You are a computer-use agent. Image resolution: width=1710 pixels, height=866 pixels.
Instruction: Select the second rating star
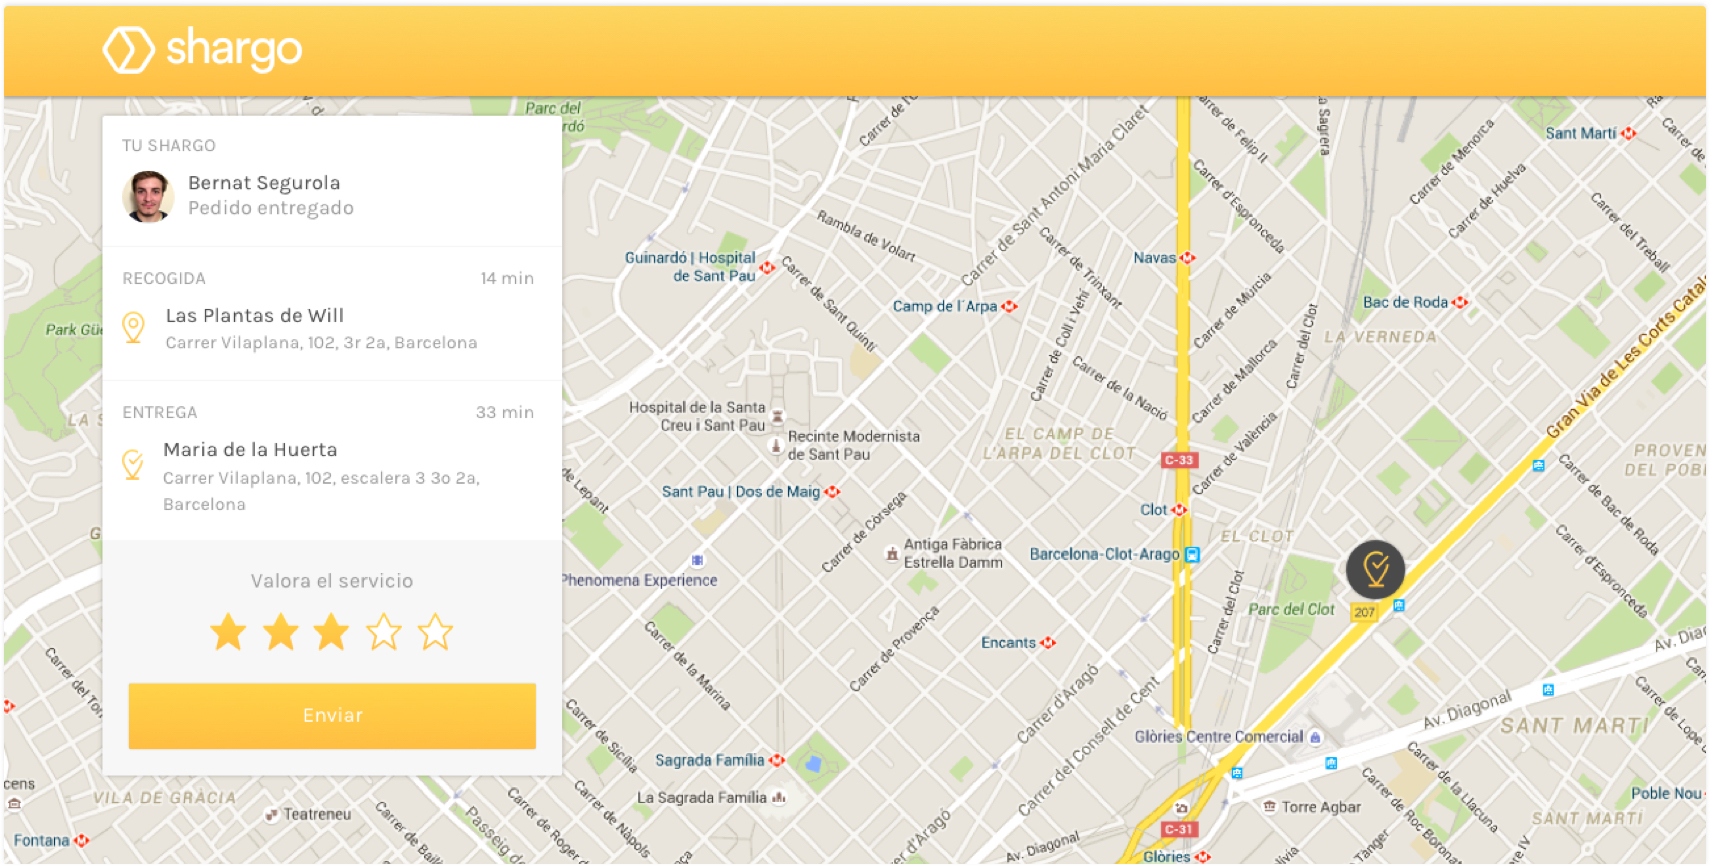(281, 632)
